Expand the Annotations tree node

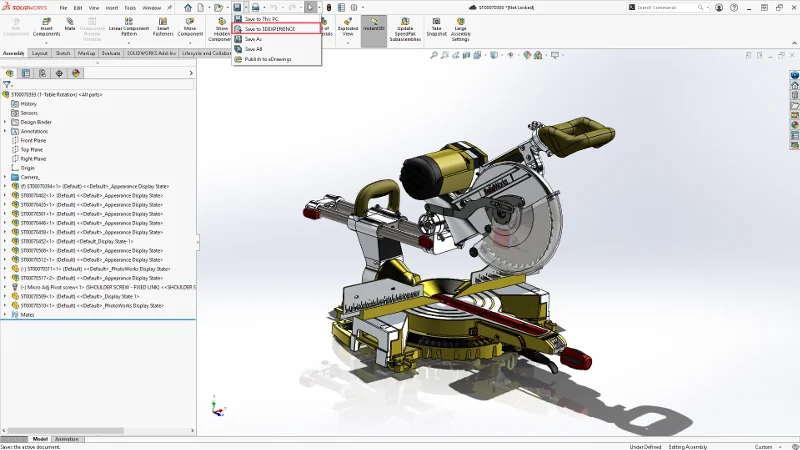pyautogui.click(x=5, y=131)
